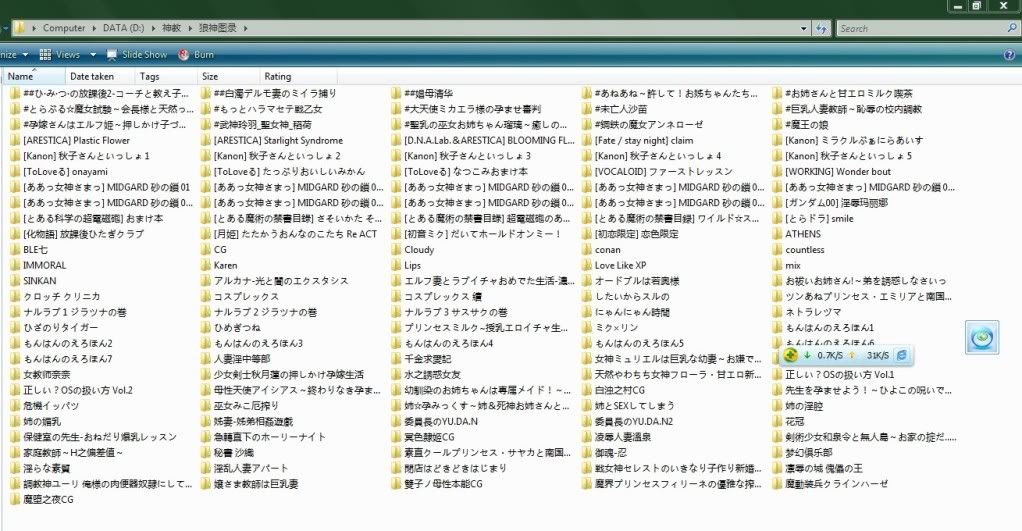Expand the address bar history dropdown
The height and width of the screenshot is (531, 1022).
click(804, 29)
